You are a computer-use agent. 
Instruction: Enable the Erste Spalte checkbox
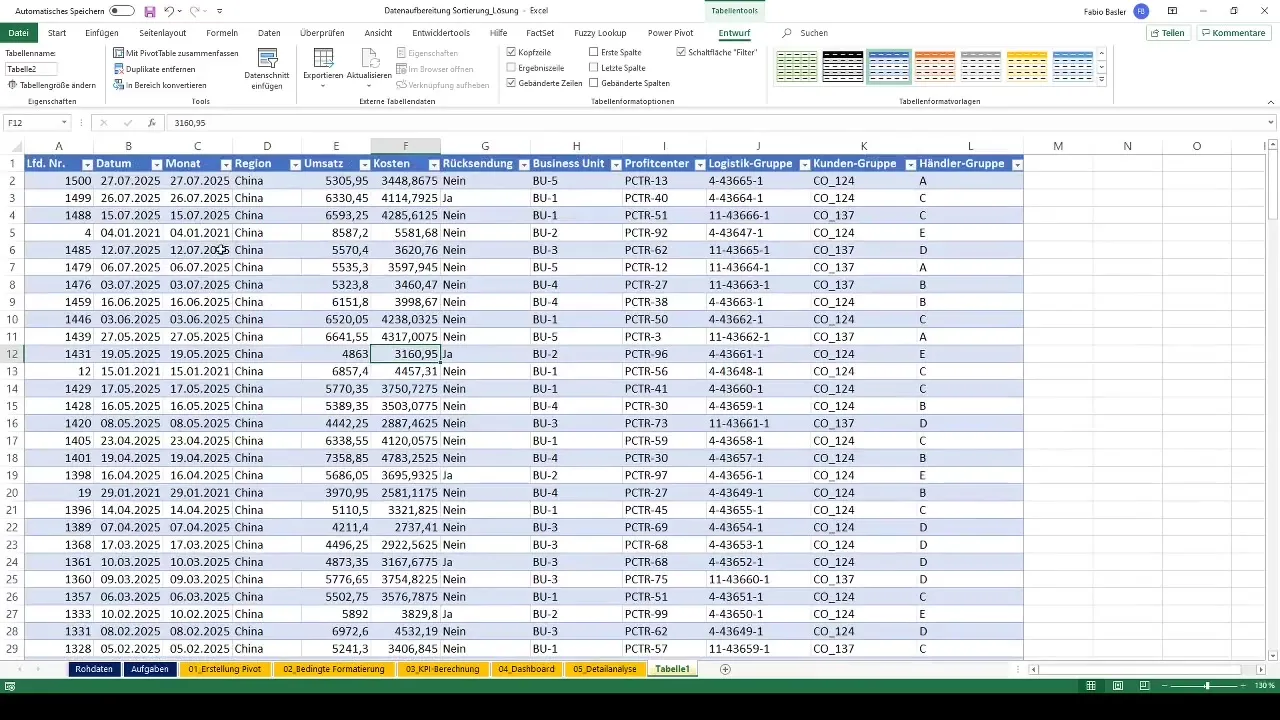click(x=594, y=52)
